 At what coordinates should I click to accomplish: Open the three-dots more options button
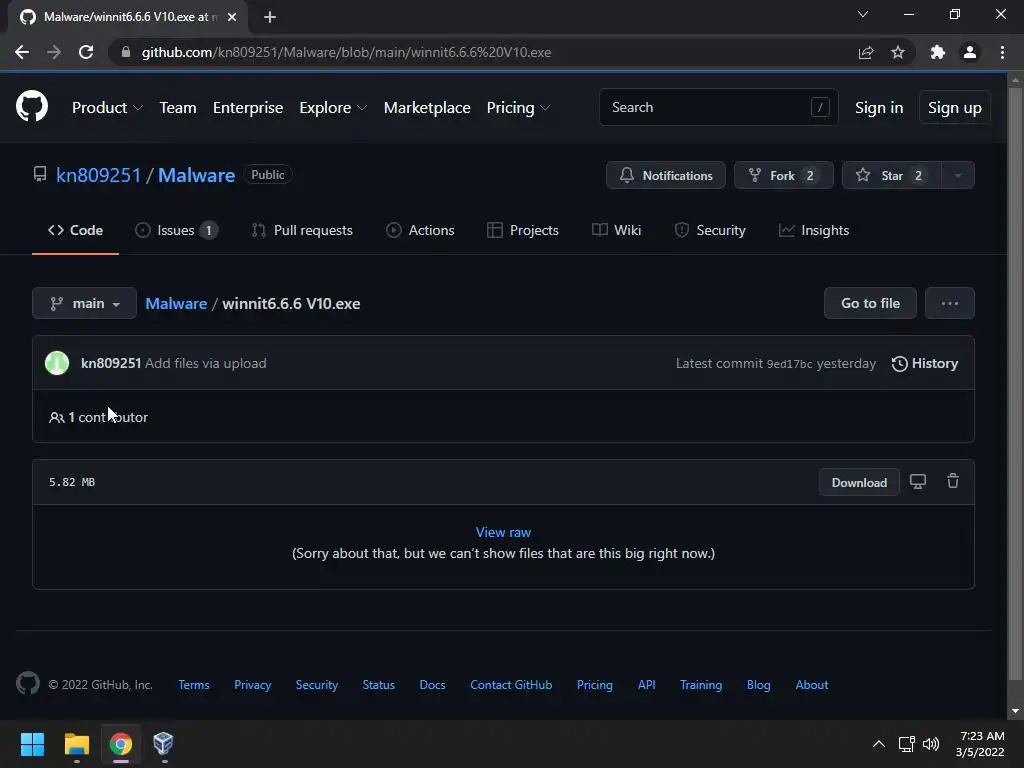[x=950, y=303]
